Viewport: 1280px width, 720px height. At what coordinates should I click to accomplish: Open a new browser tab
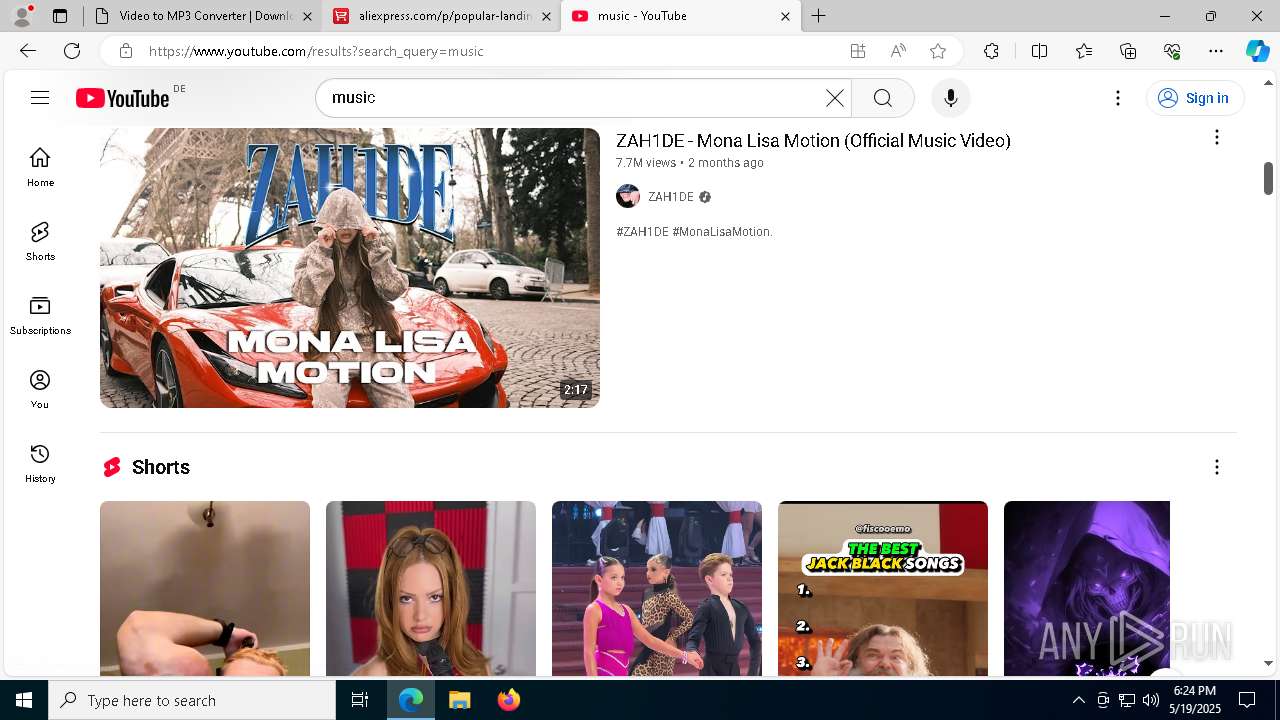[x=818, y=16]
